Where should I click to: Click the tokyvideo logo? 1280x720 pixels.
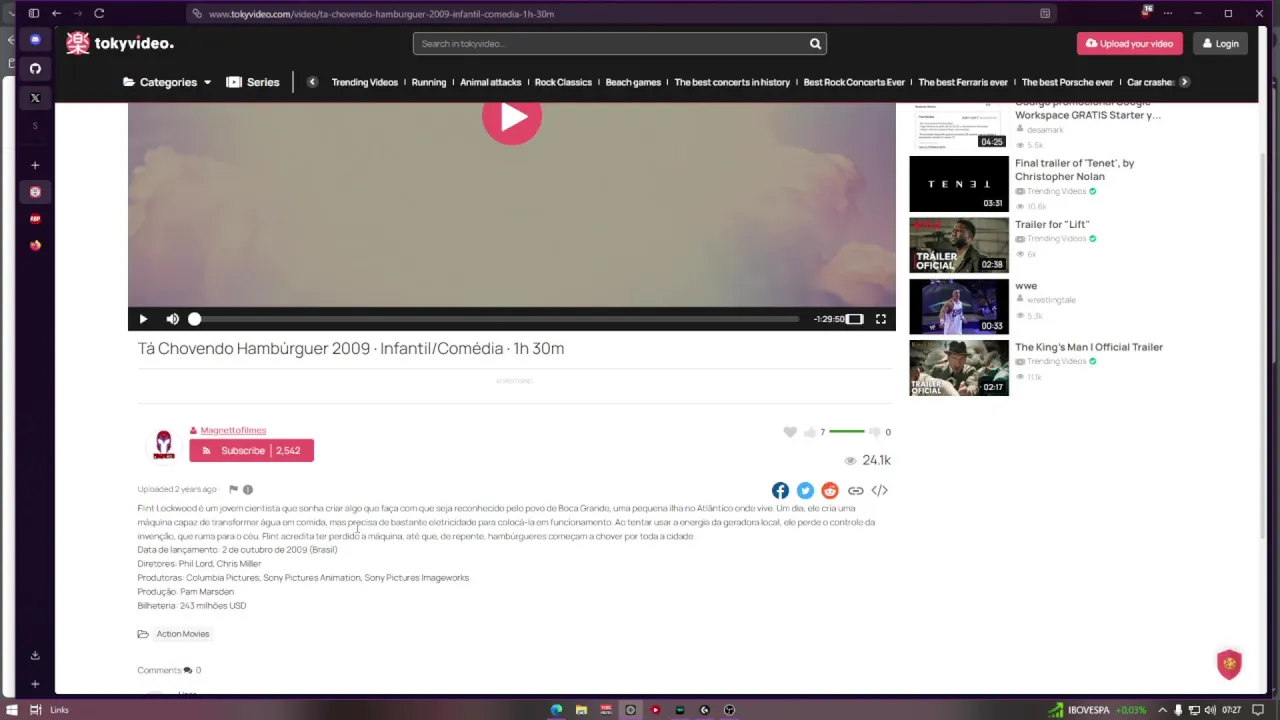point(120,43)
